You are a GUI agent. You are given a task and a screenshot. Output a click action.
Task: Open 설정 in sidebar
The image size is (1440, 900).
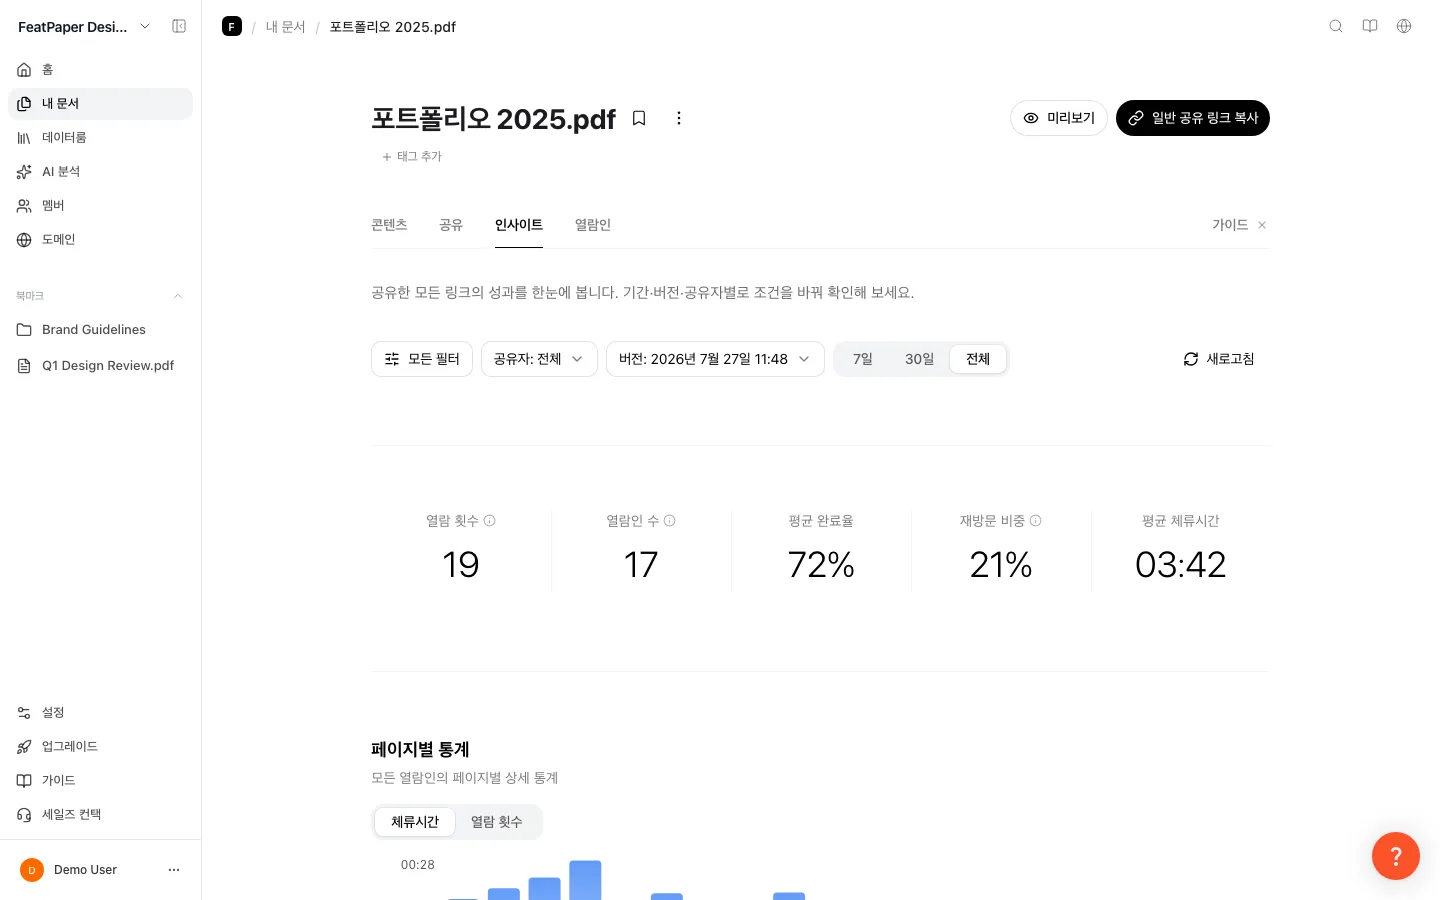100,713
